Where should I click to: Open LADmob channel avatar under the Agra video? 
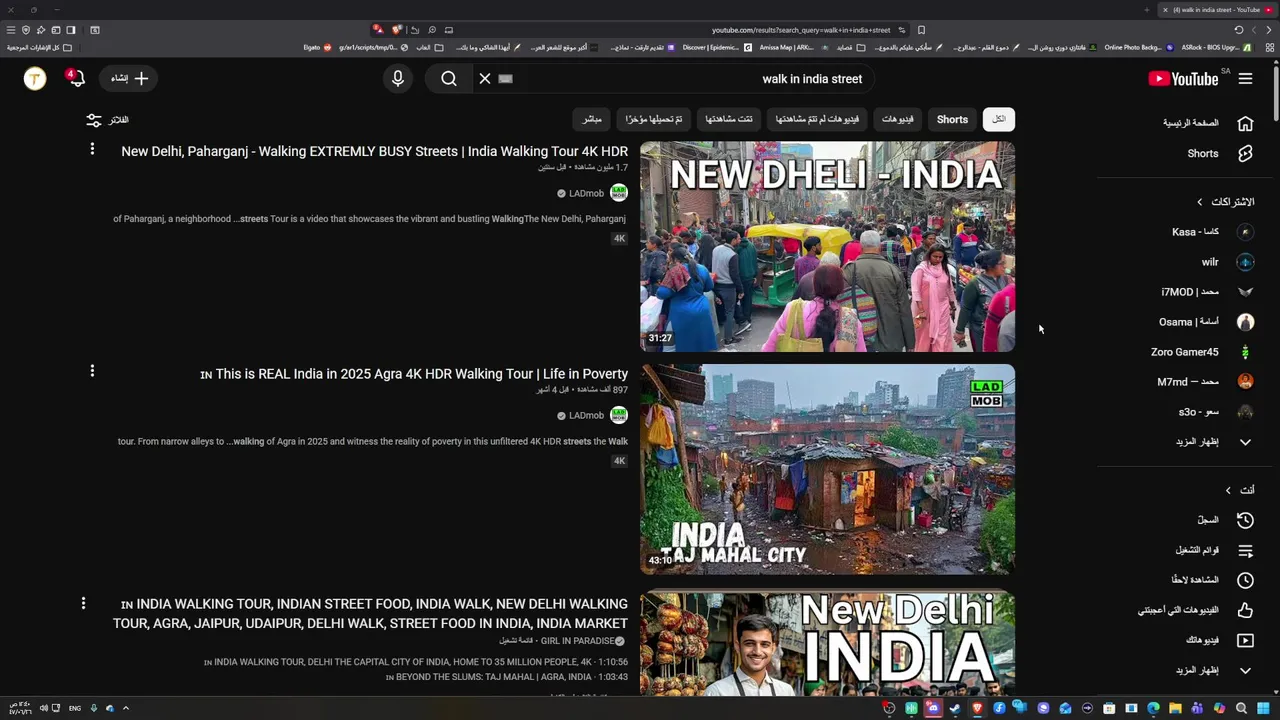619,415
